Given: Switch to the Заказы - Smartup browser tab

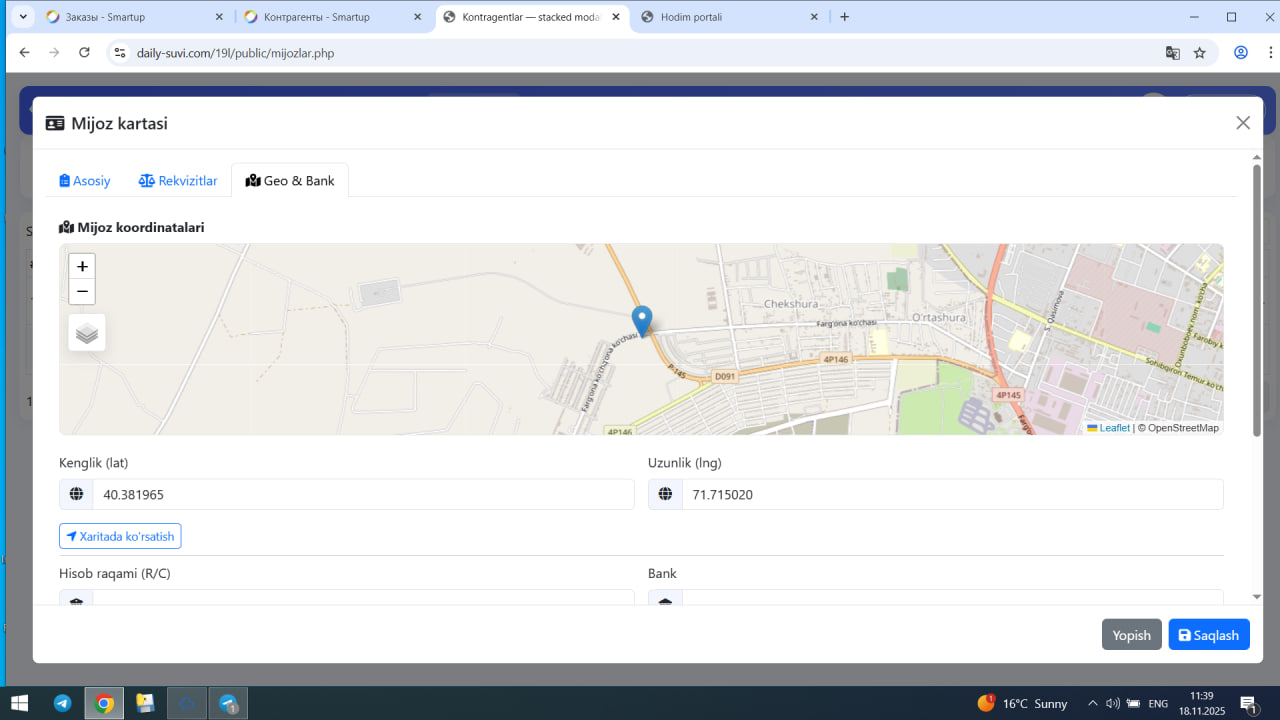Looking at the screenshot, I should click(x=133, y=17).
